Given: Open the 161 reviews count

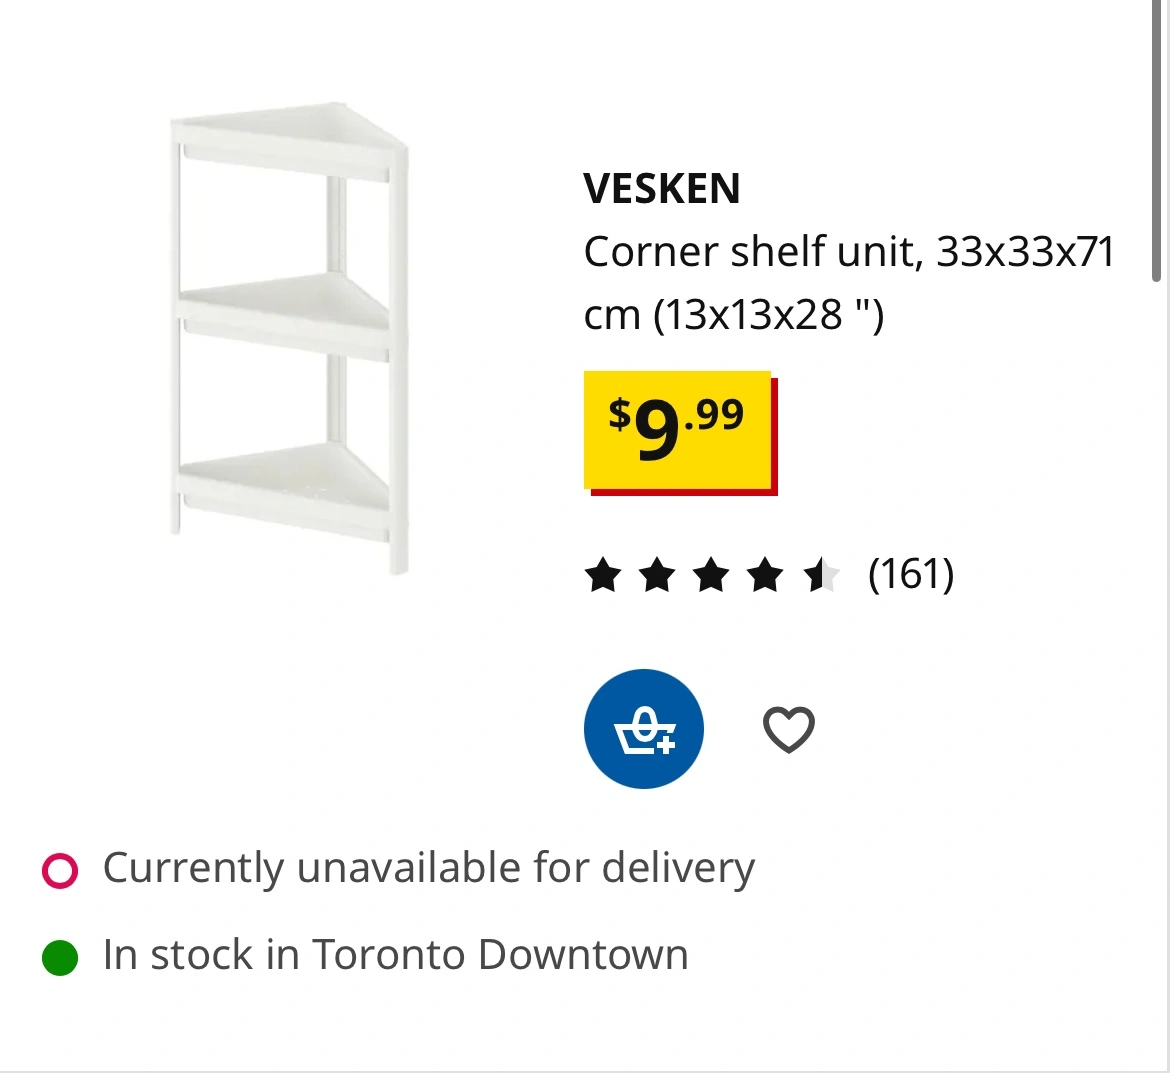Looking at the screenshot, I should coord(911,574).
